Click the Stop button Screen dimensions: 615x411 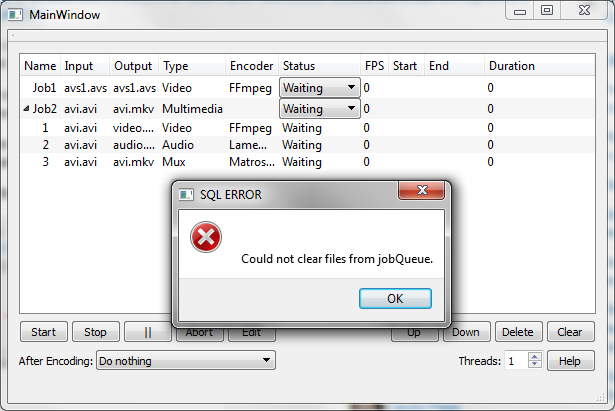tap(95, 332)
